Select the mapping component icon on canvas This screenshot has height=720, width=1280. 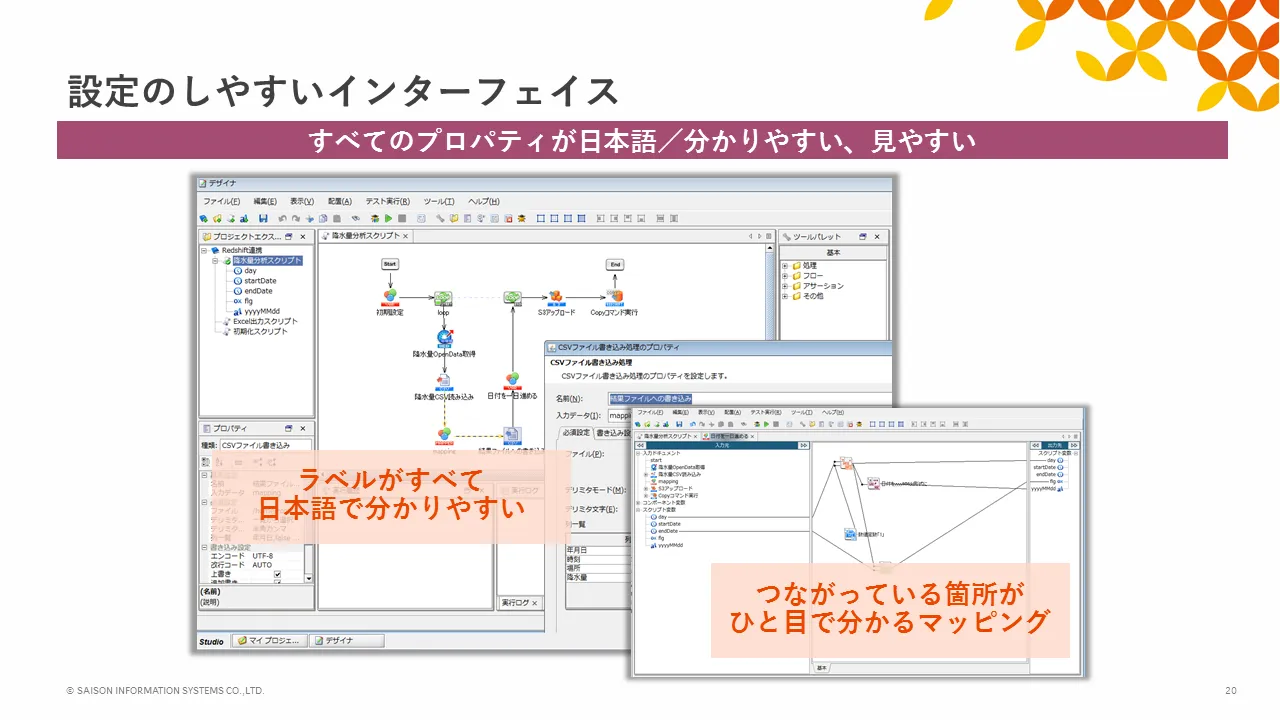point(444,435)
